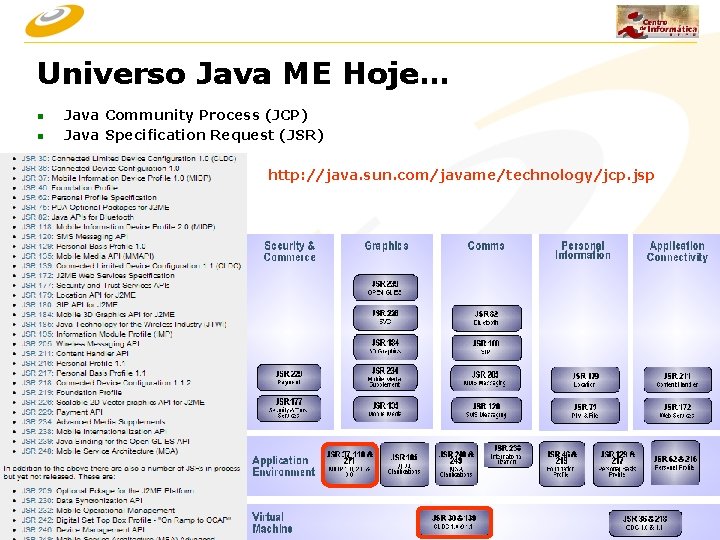Click the orange swirl logo at top left

coord(55,20)
